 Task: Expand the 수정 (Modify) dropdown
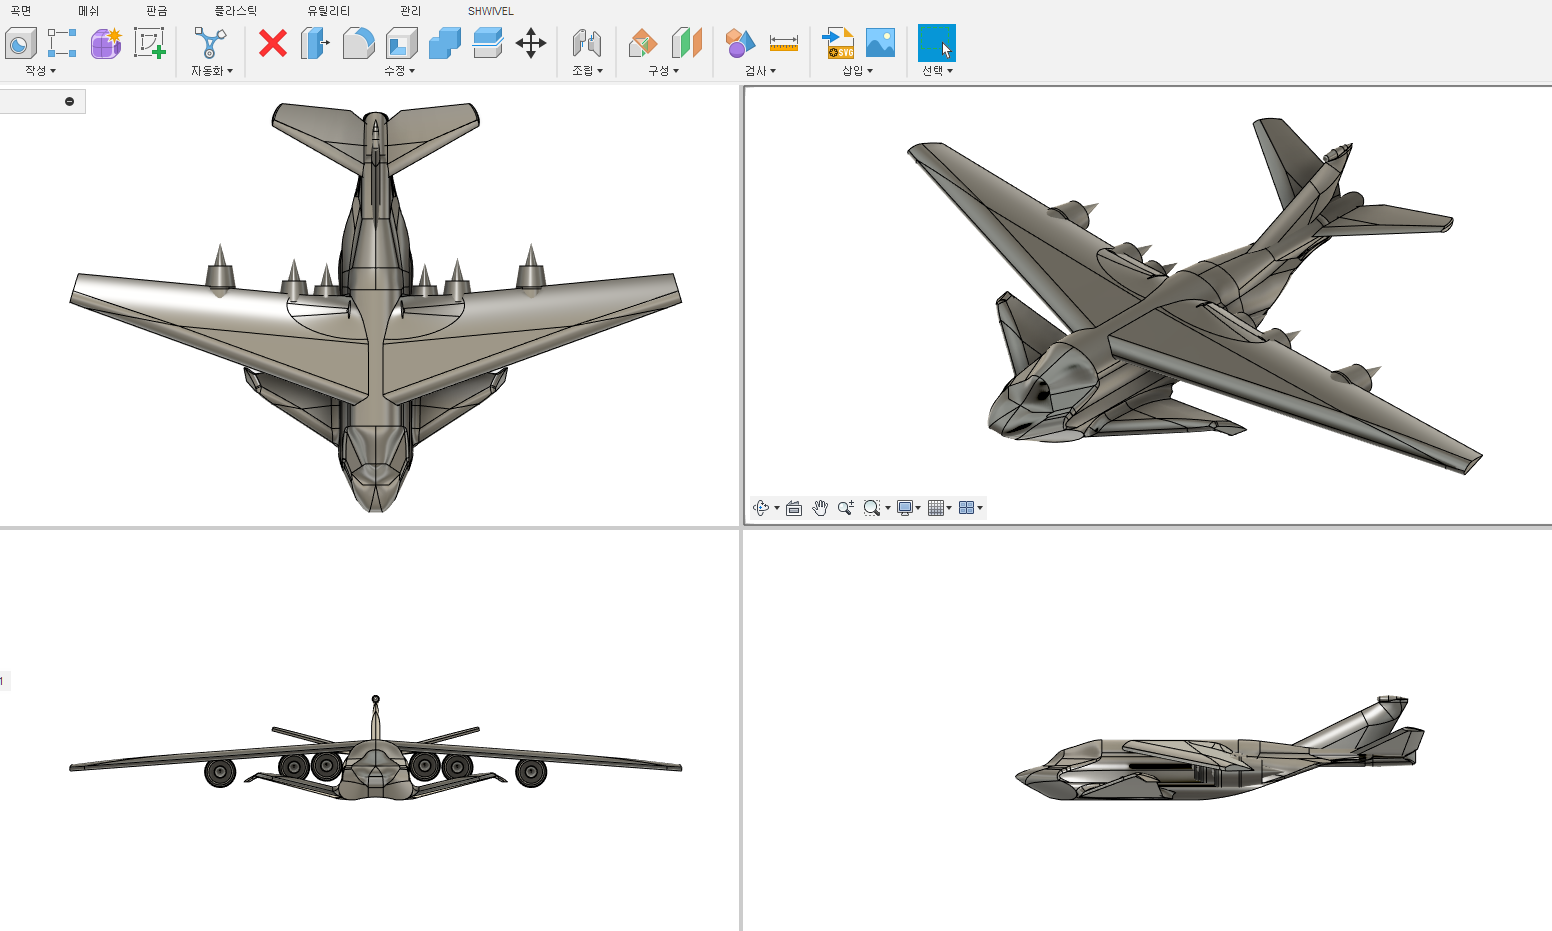[x=399, y=71]
